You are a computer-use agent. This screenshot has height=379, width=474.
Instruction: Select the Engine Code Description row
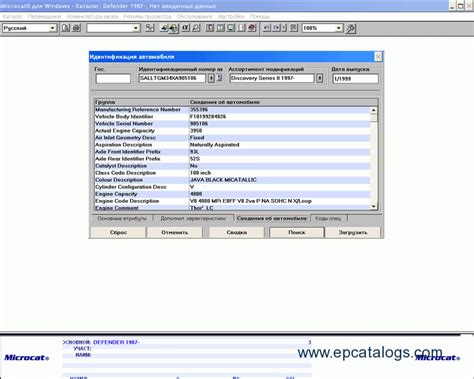click(x=232, y=201)
